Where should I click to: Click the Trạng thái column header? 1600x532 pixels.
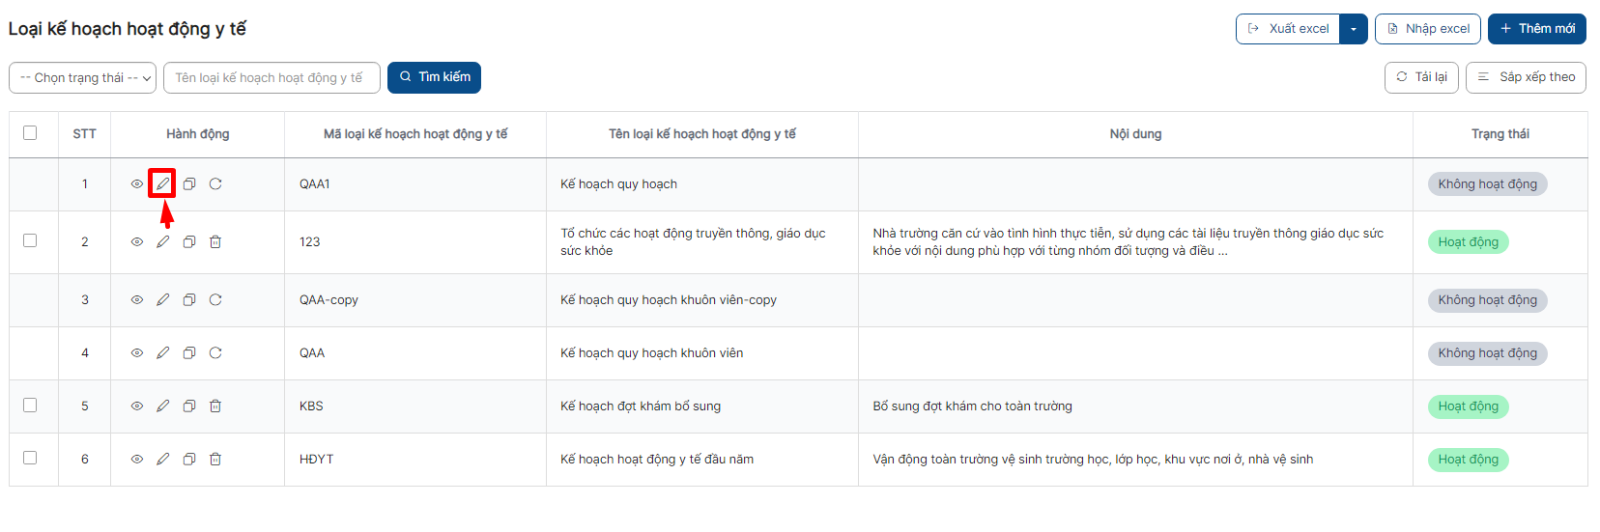coord(1500,134)
